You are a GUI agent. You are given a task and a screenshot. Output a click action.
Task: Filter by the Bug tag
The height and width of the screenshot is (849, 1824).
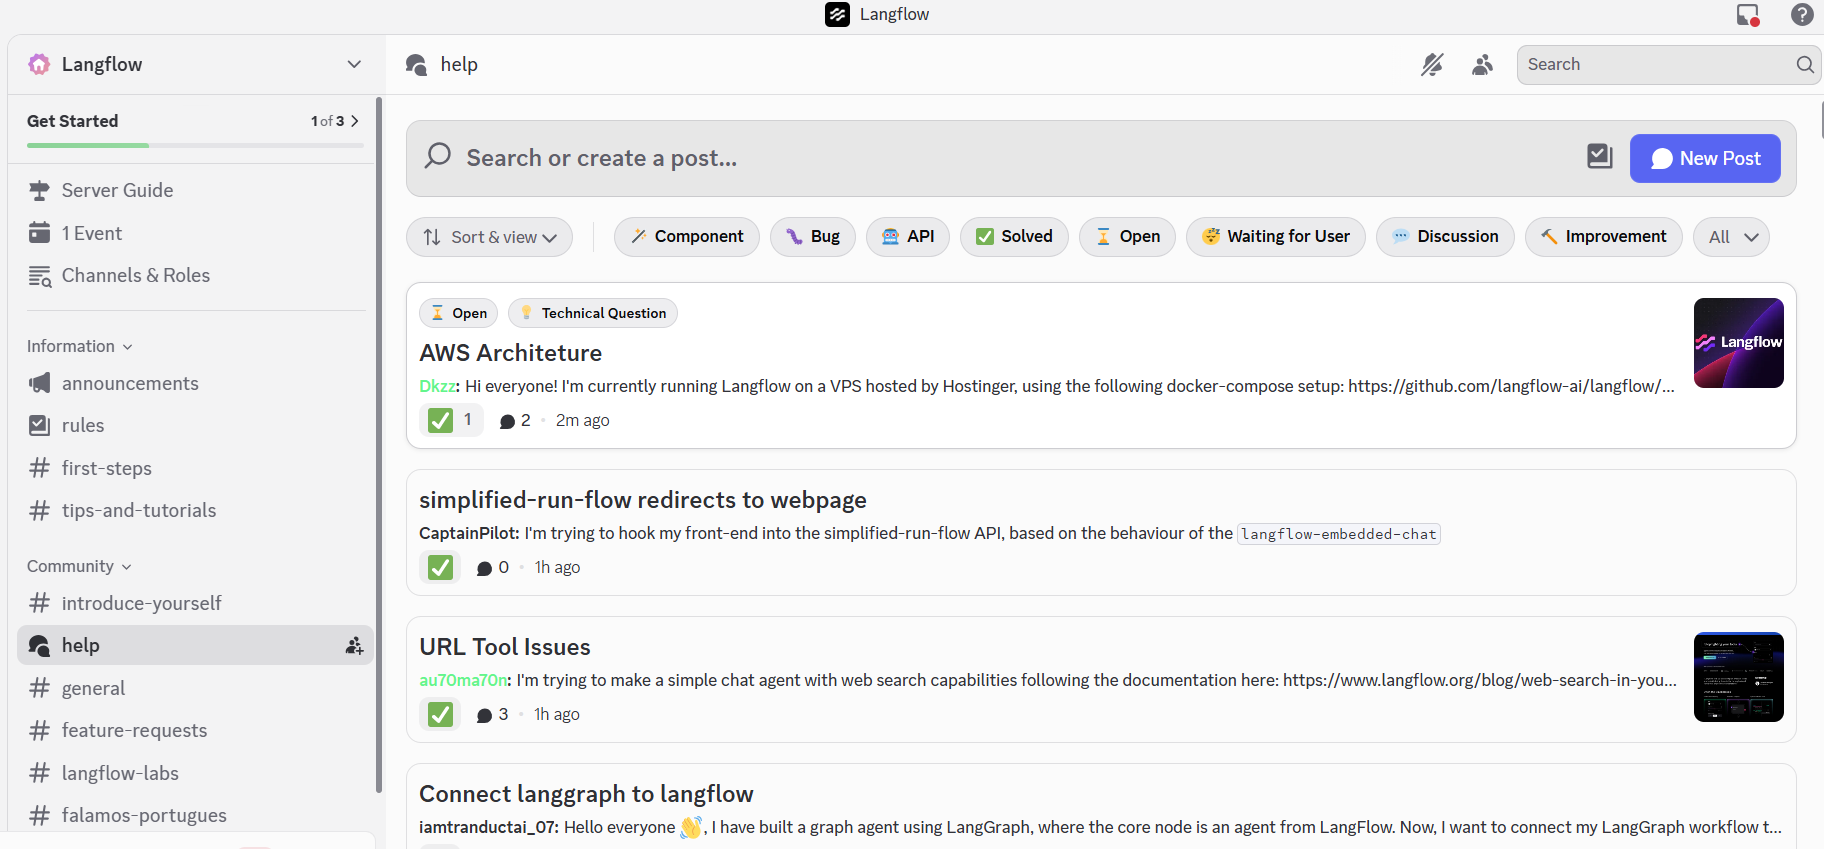click(x=813, y=237)
